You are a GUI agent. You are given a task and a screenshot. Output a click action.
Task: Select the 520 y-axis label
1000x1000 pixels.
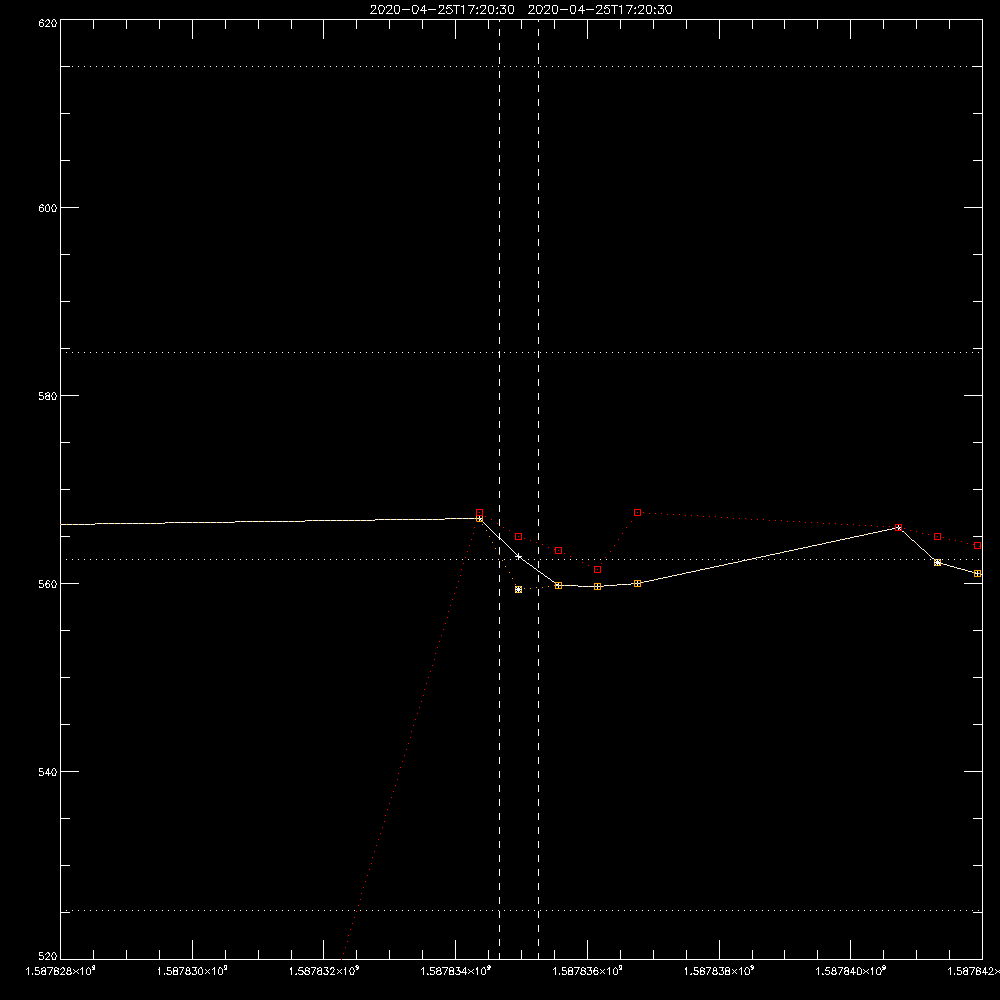coord(48,956)
